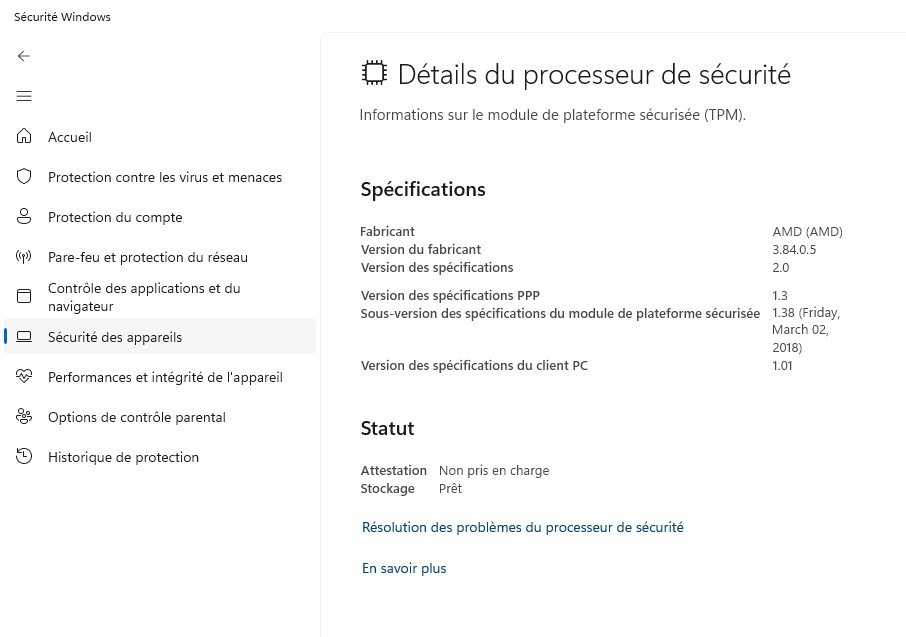Open the hamburger navigation menu
Viewport: 906px width, 637px height.
click(24, 96)
